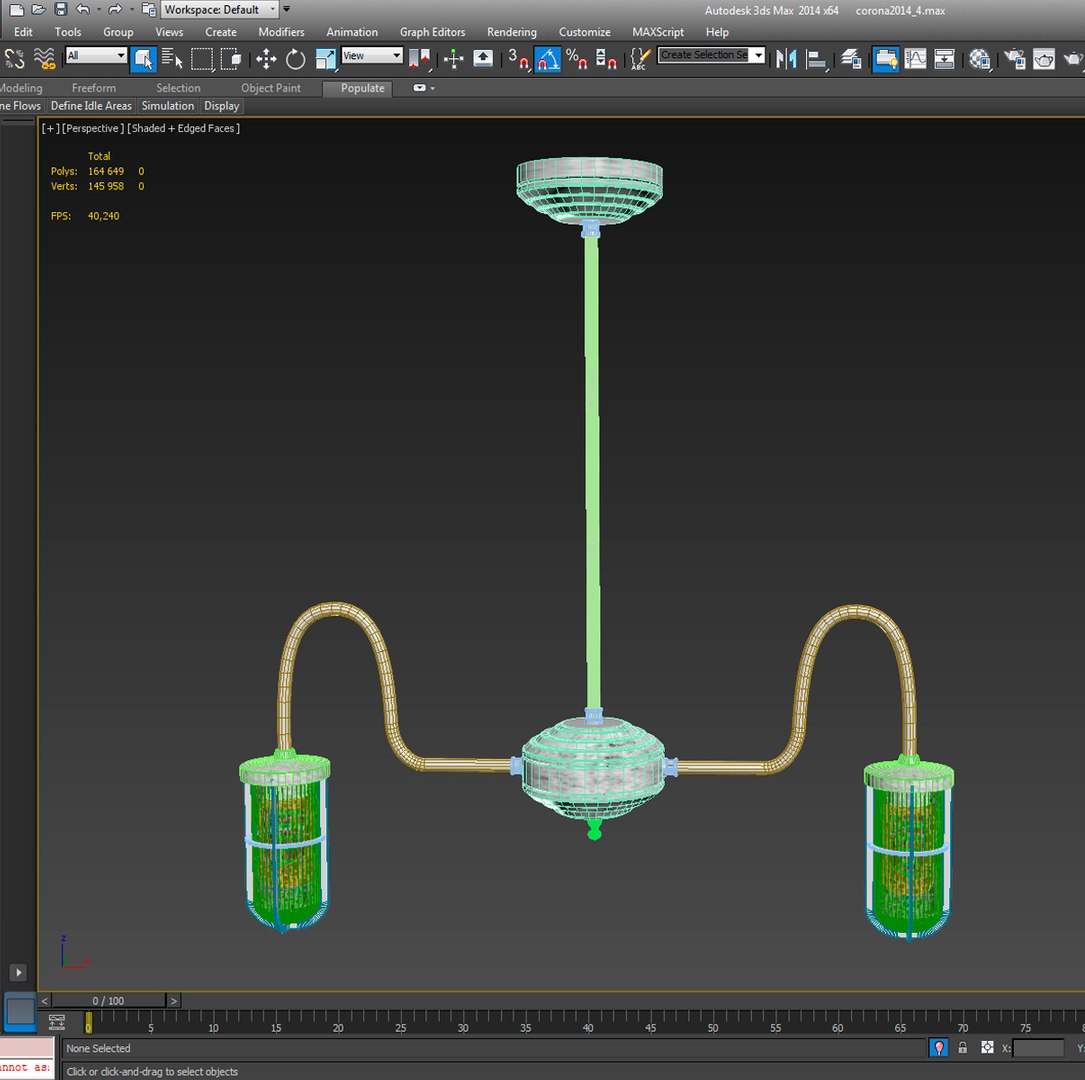
Task: Toggle Window/Crossing selection mode
Action: [231, 60]
